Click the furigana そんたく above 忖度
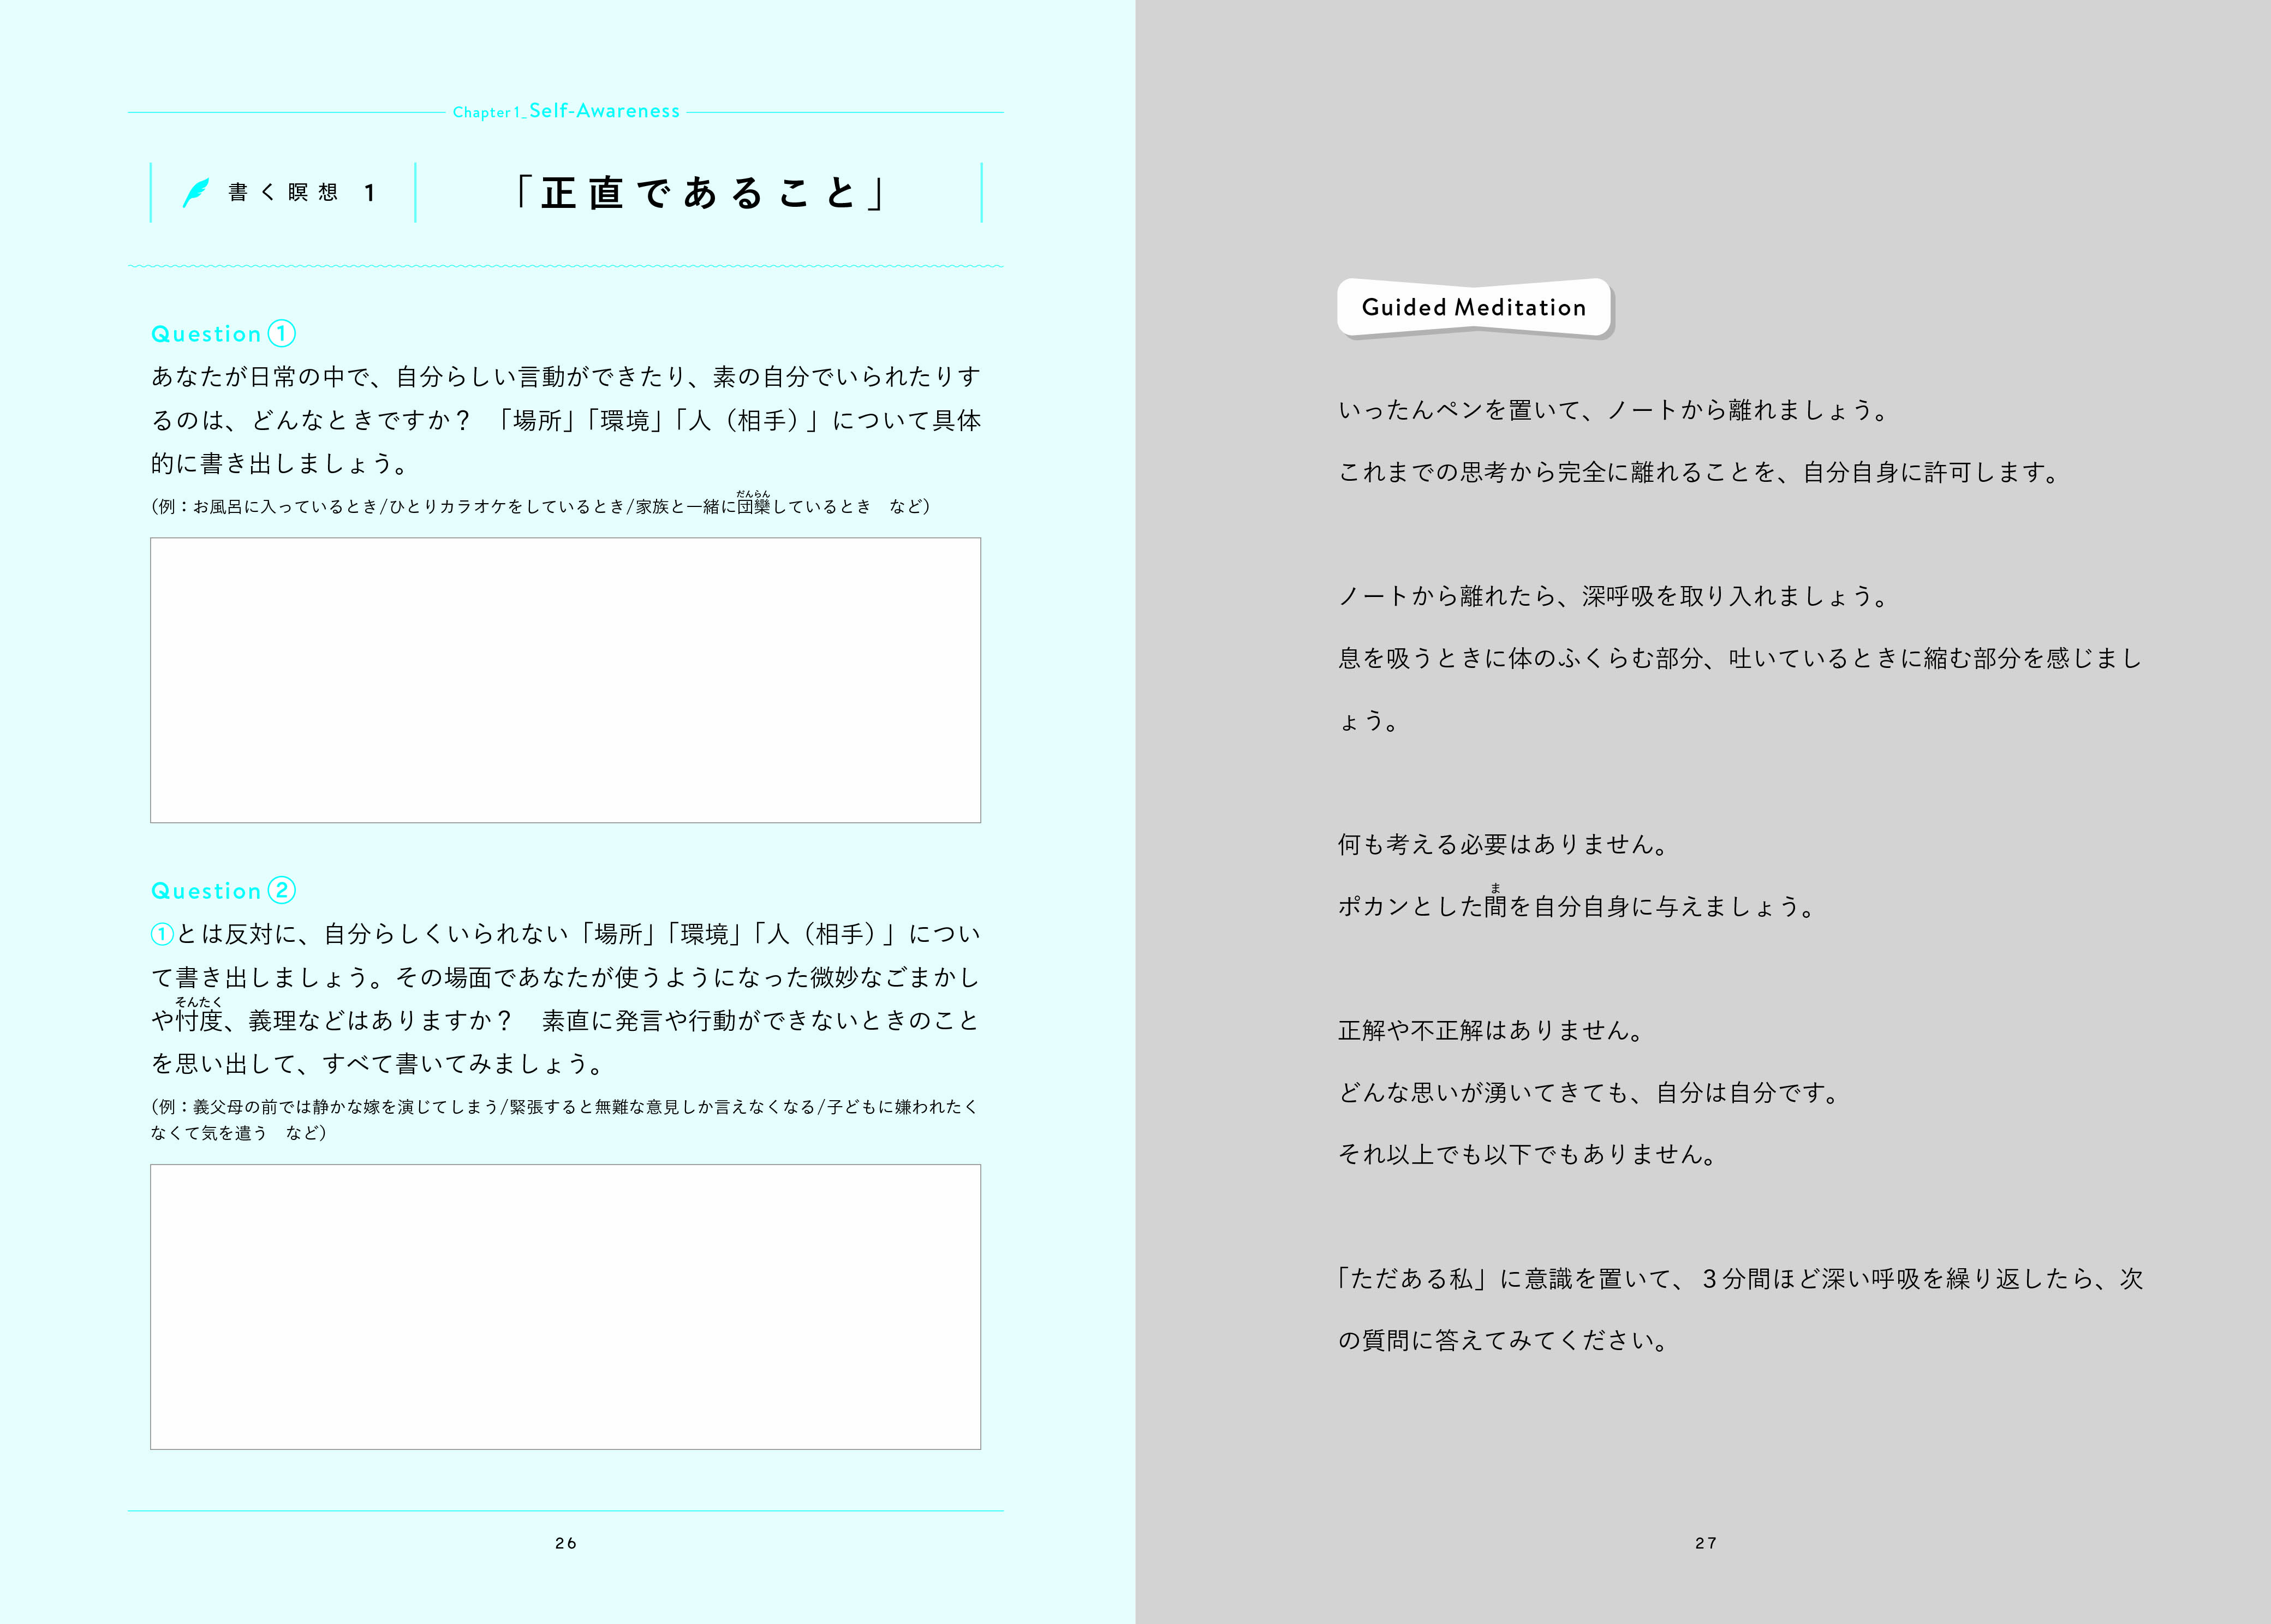Screen dimensions: 2271x1624 [198, 1001]
